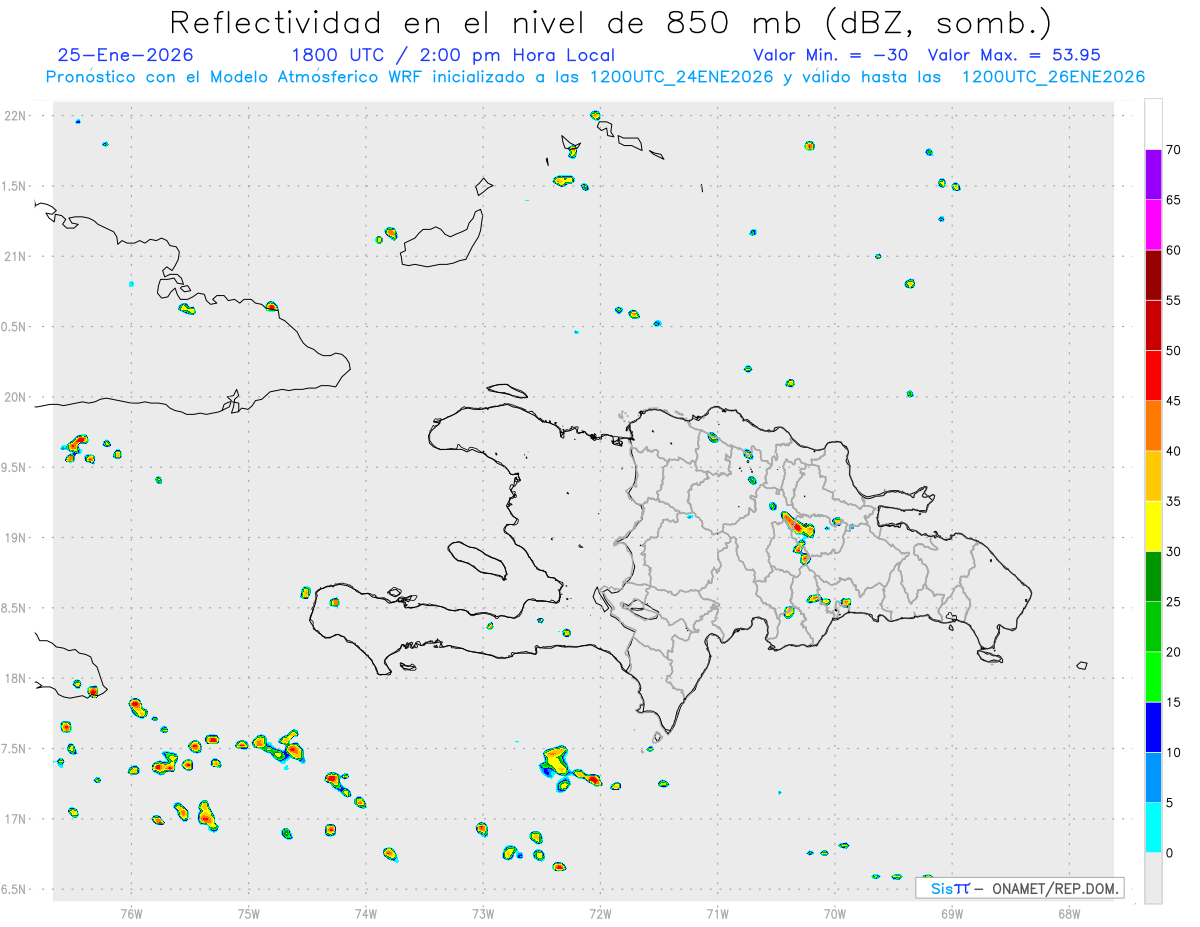
Task: Click the colorbar value label "20"
Action: click(x=1174, y=652)
